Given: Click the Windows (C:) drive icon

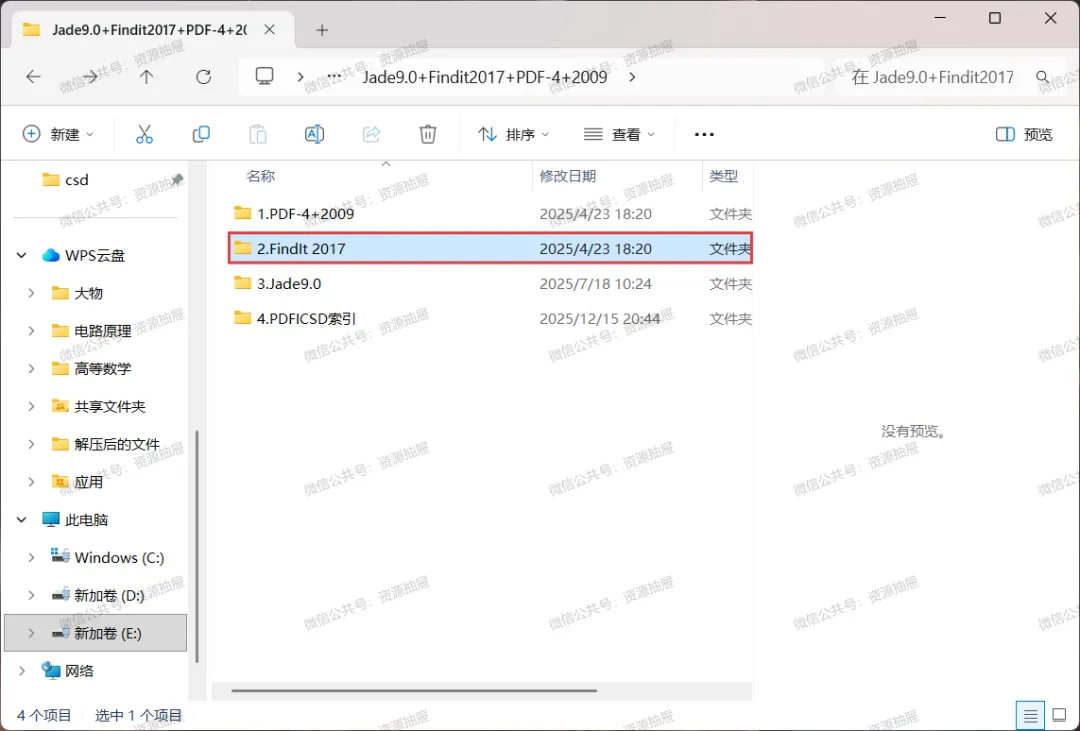Looking at the screenshot, I should coord(61,557).
